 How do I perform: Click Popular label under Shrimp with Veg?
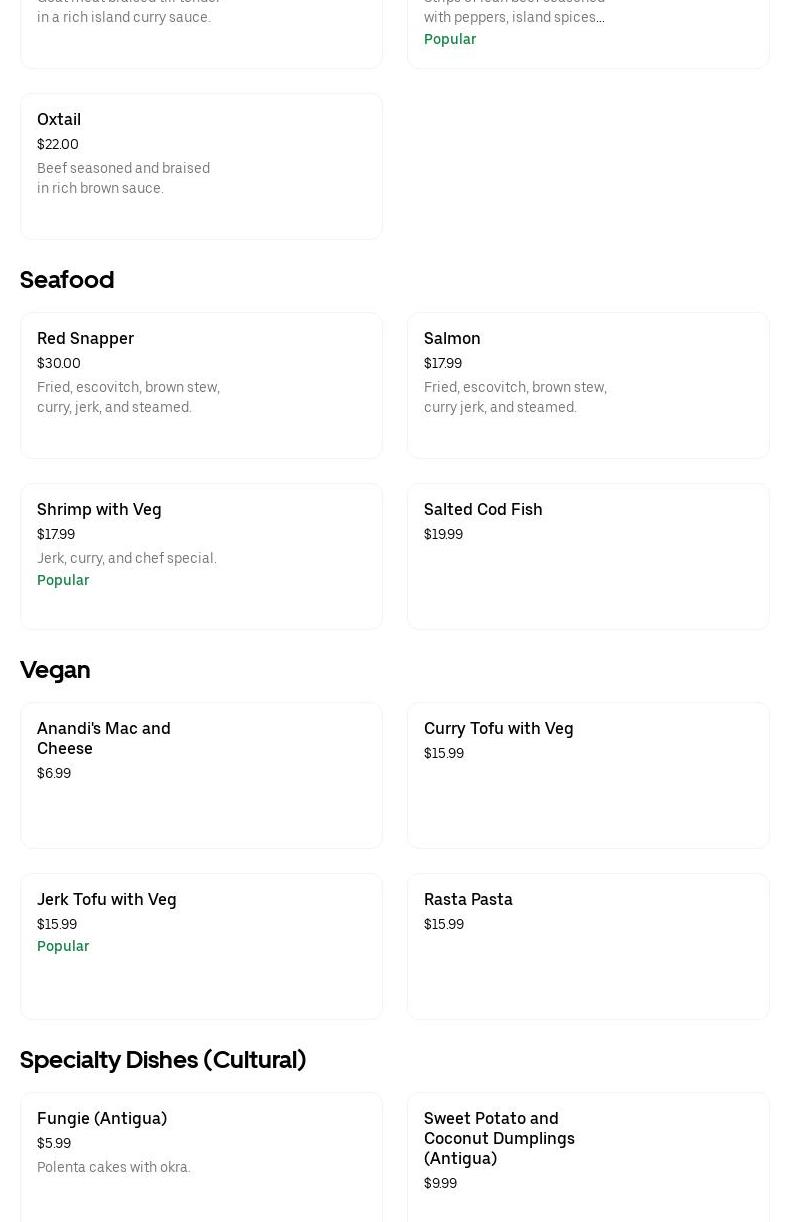tap(63, 580)
